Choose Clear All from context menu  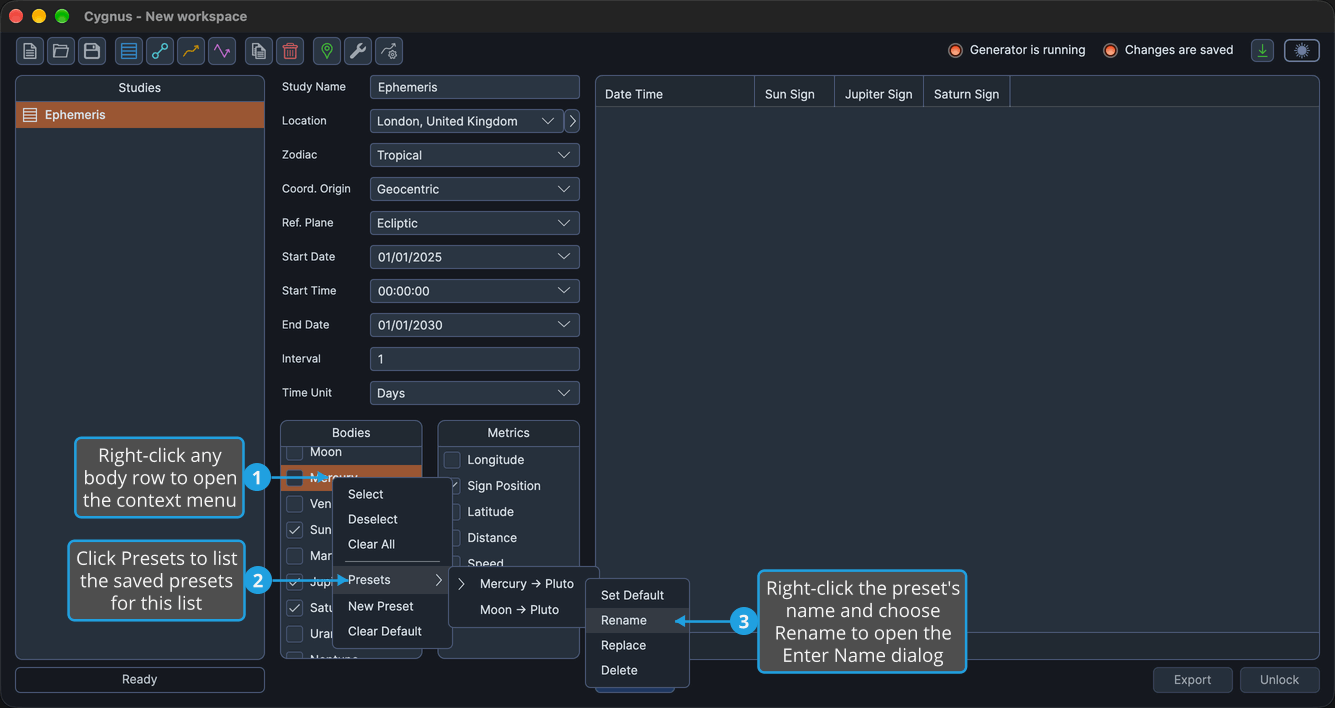tap(392, 544)
